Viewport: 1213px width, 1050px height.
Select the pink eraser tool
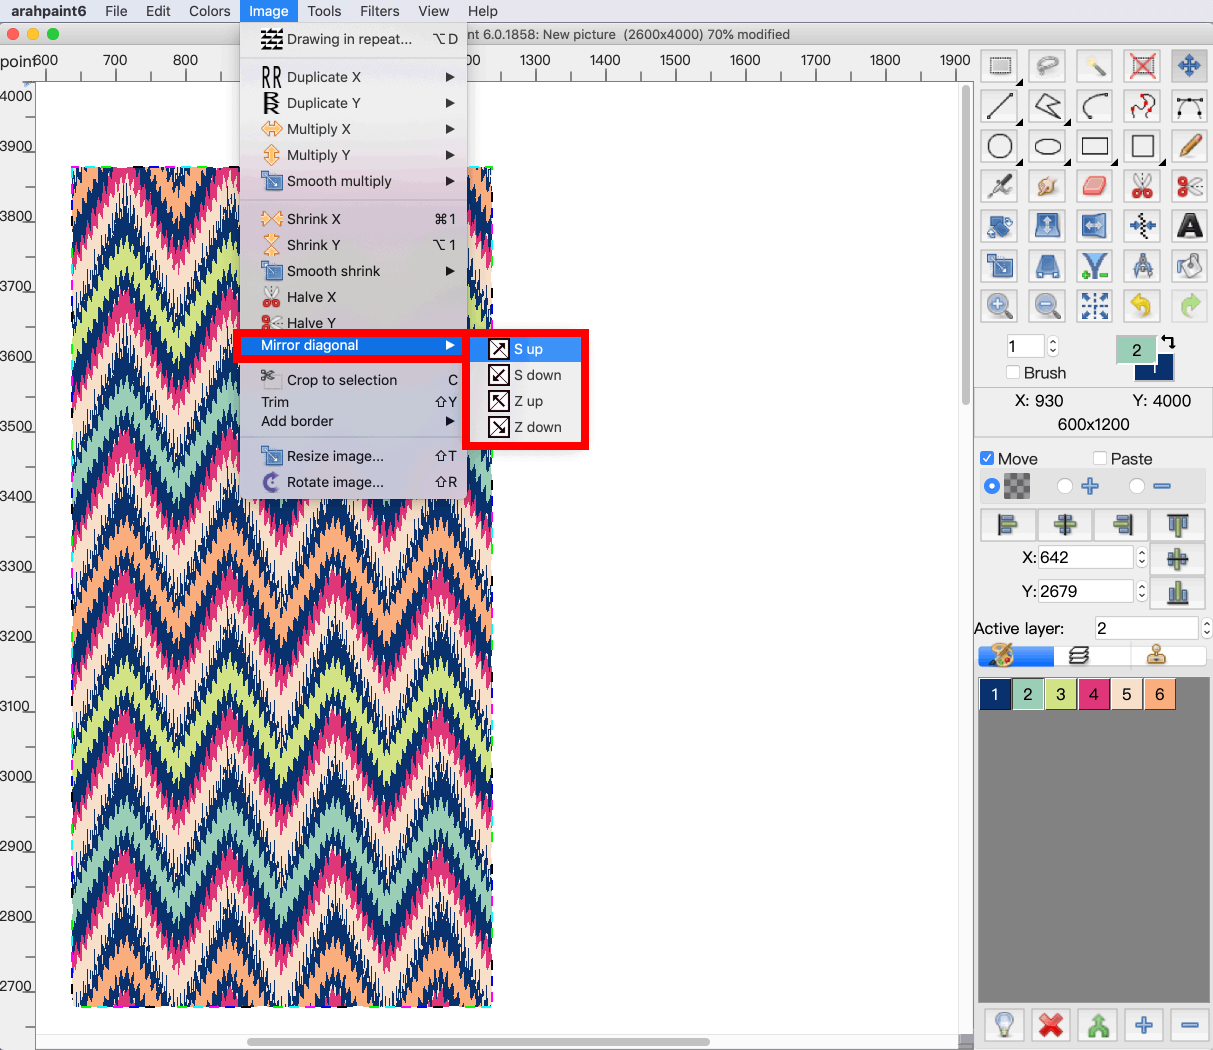1095,186
